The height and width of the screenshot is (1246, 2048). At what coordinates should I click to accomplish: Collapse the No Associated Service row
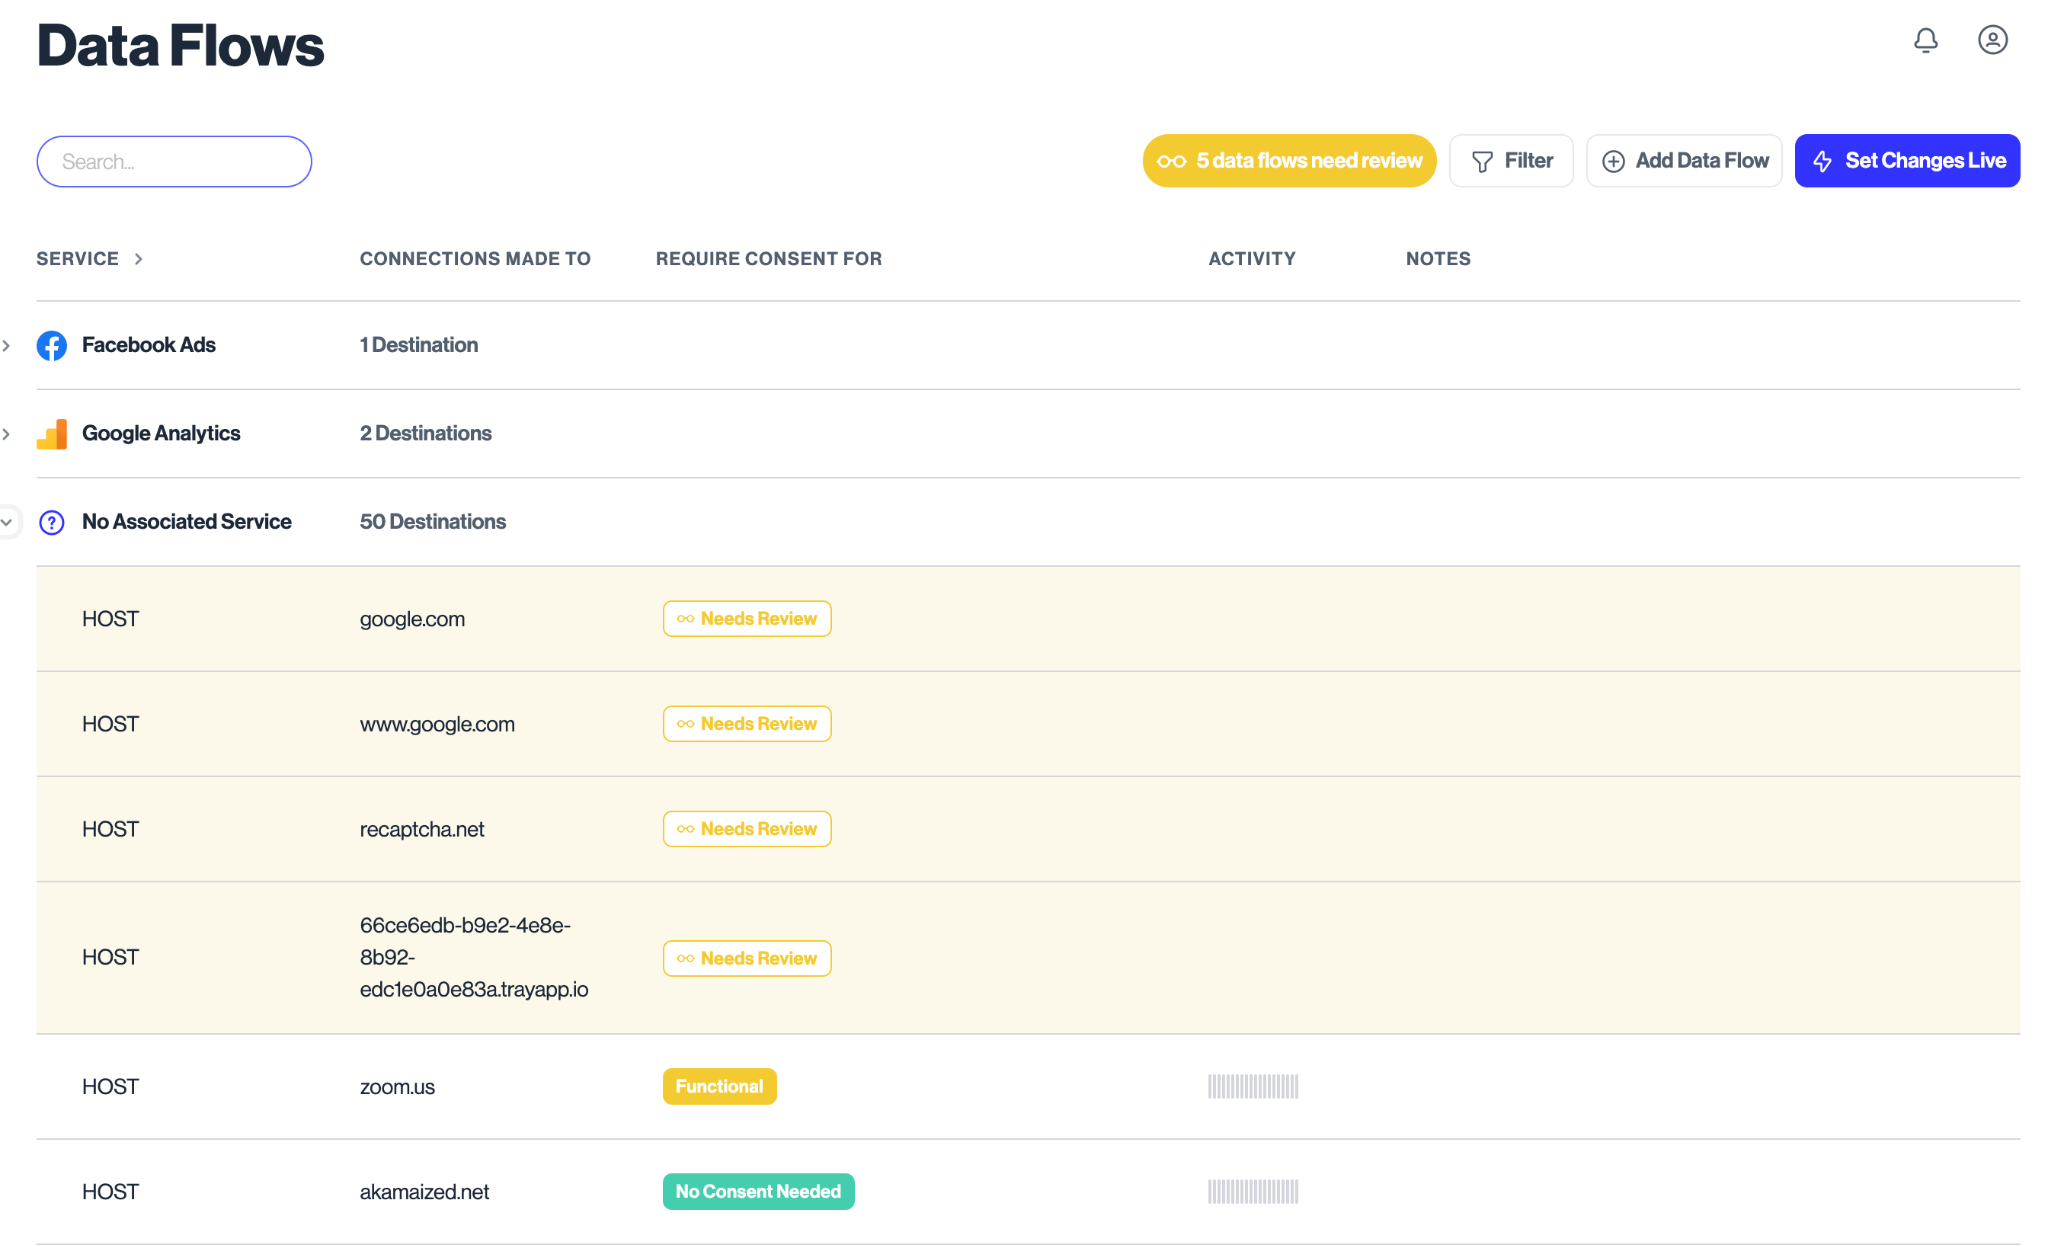click(7, 522)
